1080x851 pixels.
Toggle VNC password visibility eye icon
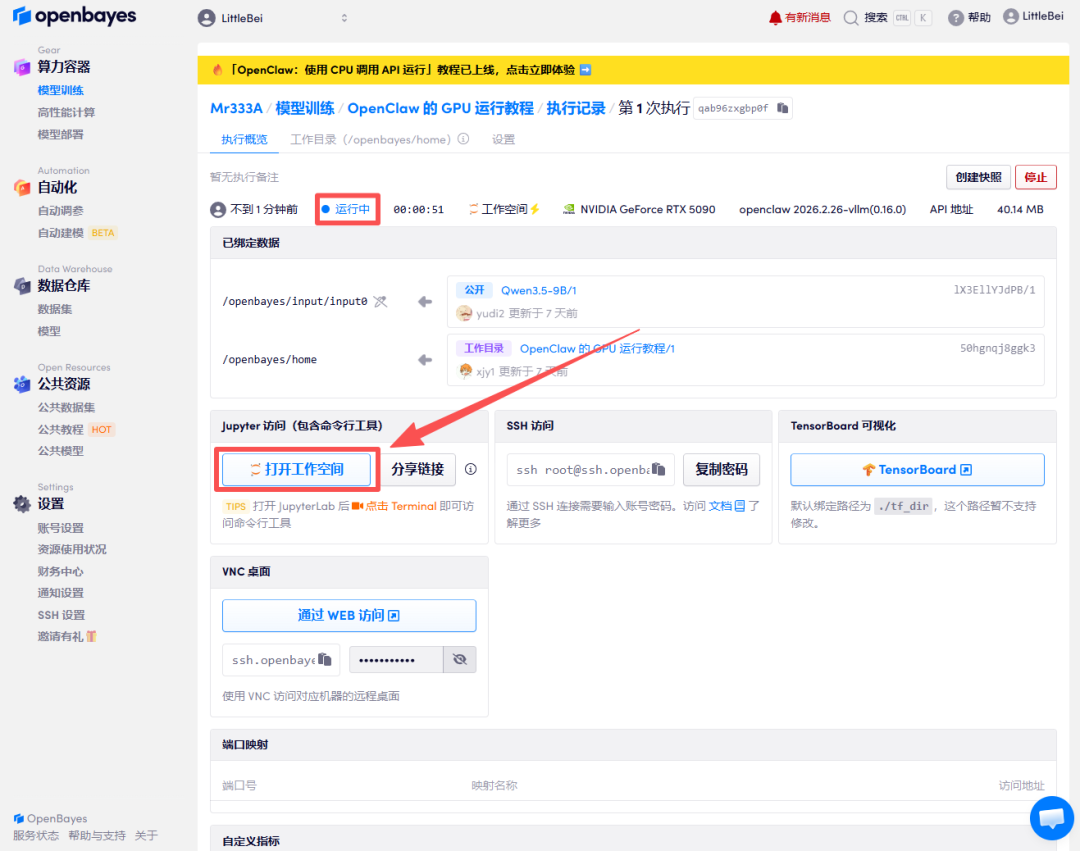[x=459, y=660]
